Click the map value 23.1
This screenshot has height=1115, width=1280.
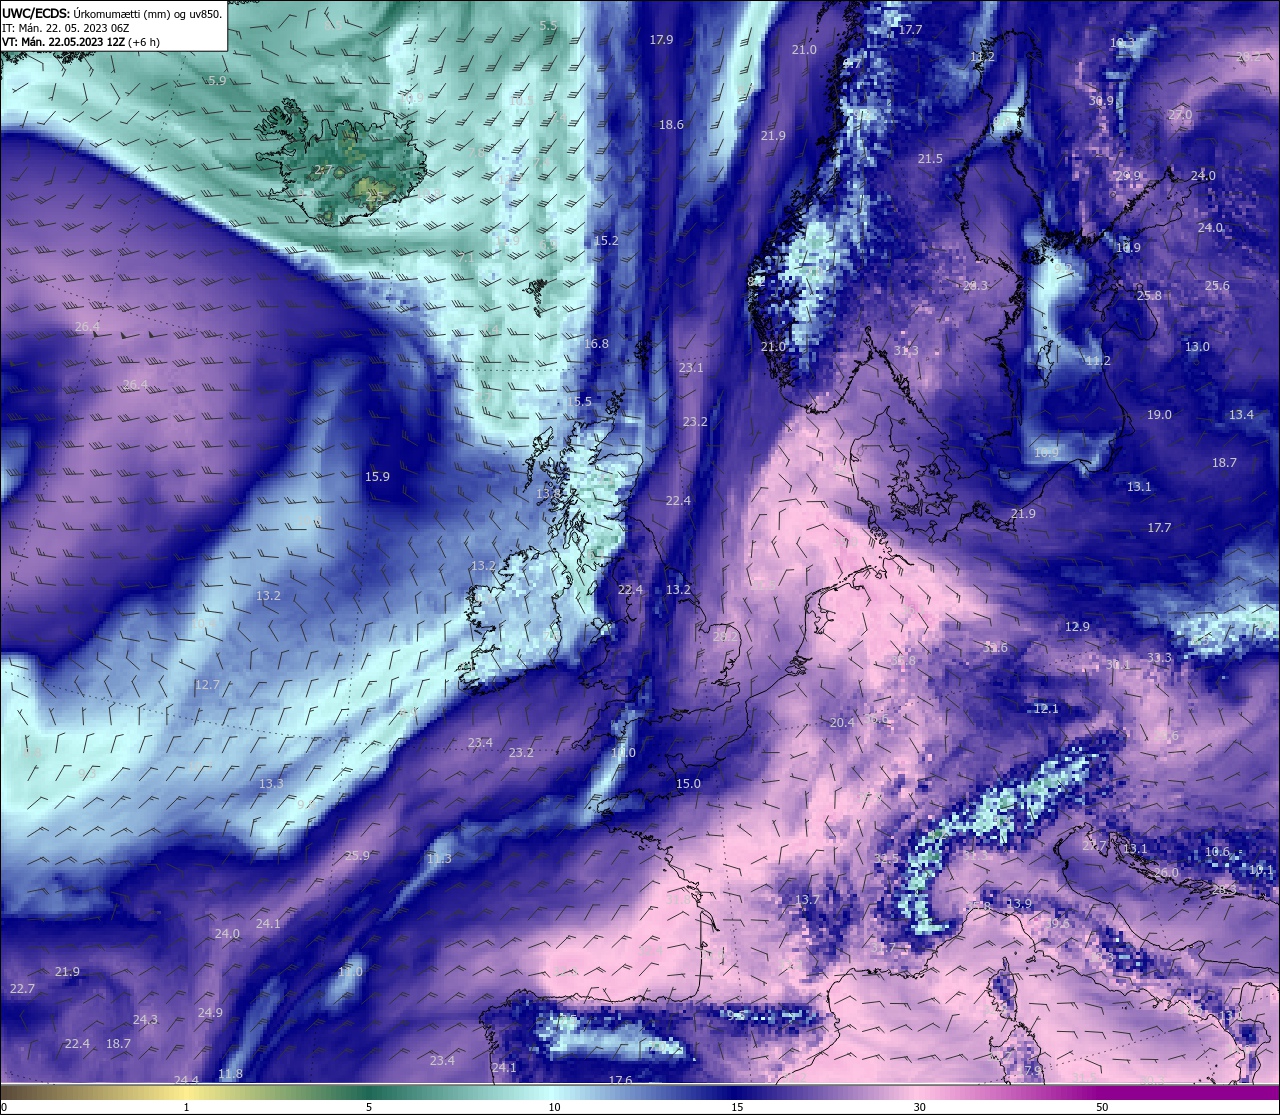pos(691,368)
